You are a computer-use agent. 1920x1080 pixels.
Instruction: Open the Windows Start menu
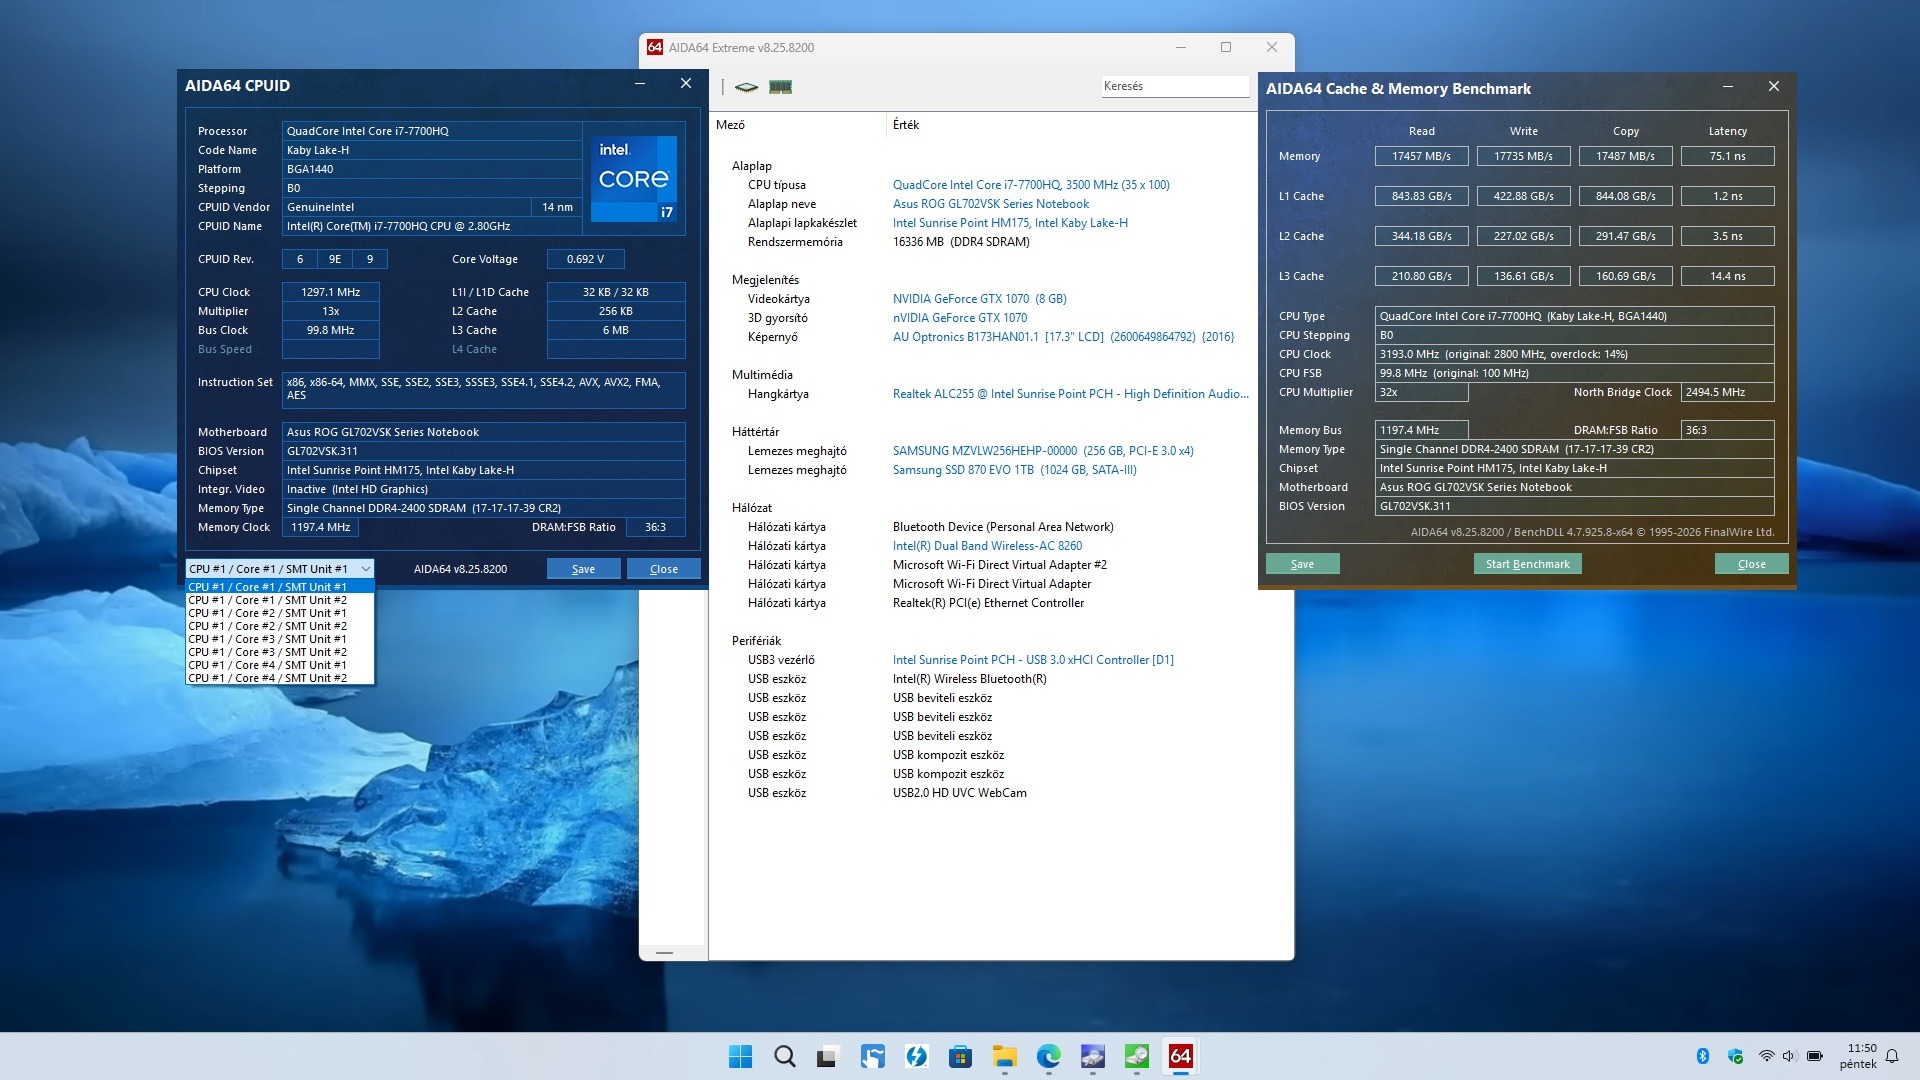(740, 1056)
